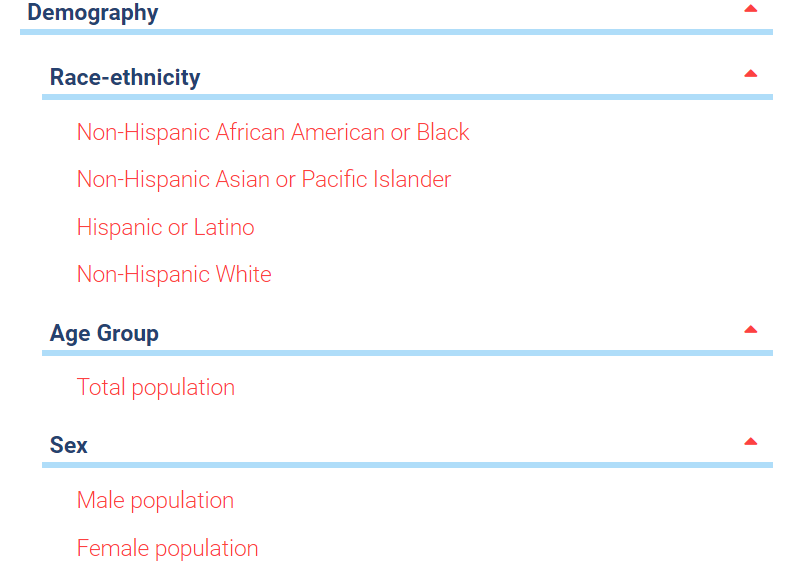Open the Male population link
The height and width of the screenshot is (577, 802).
pos(155,500)
